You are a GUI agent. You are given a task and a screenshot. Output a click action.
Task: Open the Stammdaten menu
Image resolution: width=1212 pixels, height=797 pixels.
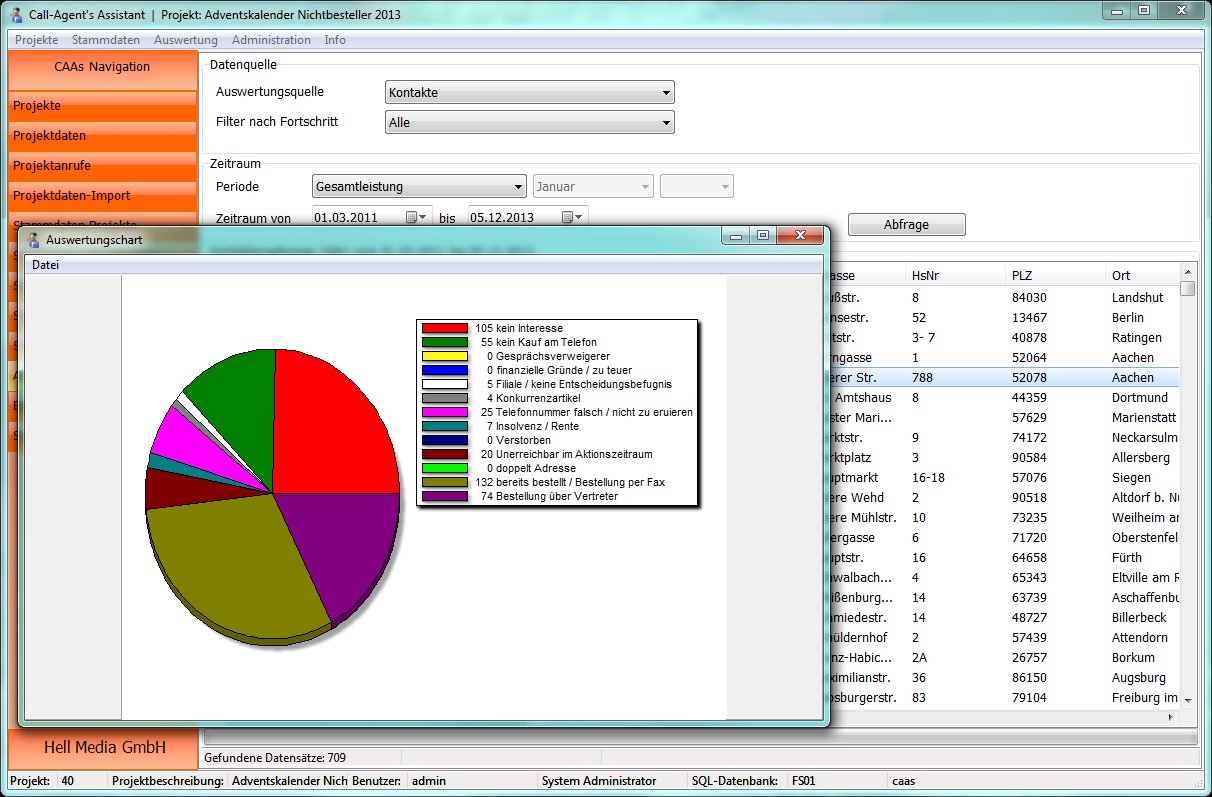click(106, 40)
